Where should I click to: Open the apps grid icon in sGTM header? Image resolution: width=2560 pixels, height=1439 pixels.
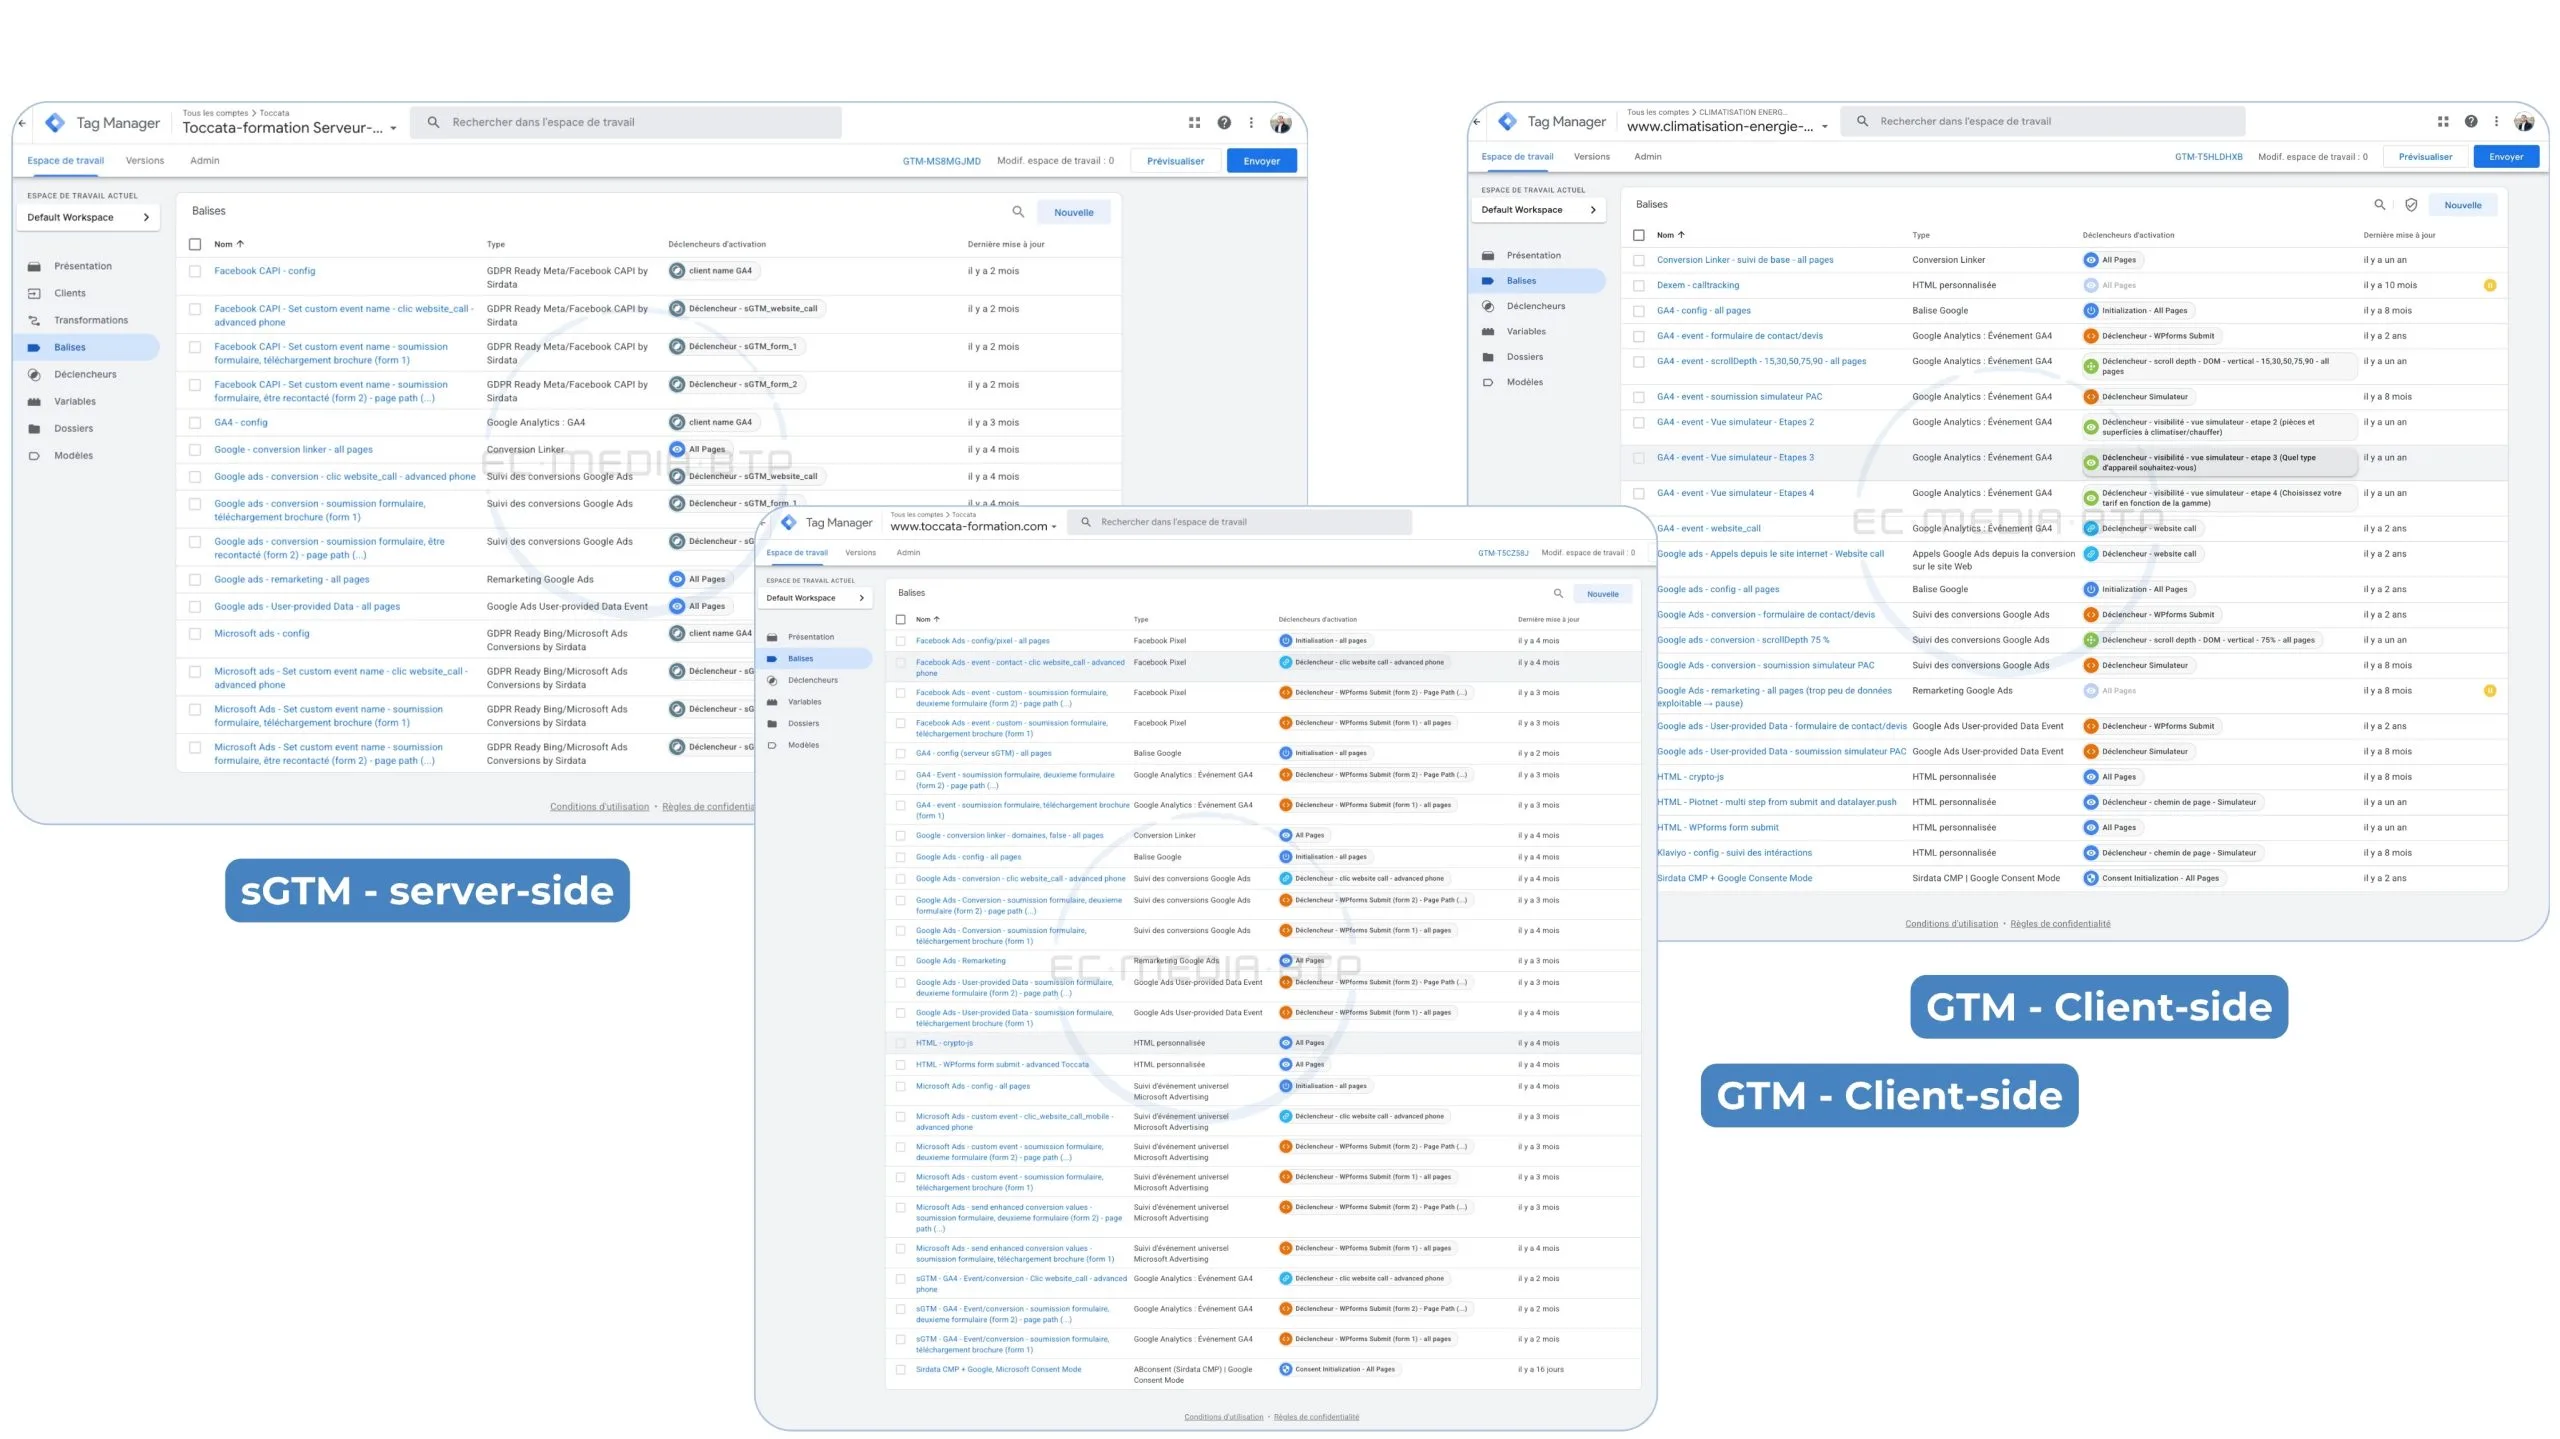1194,122
